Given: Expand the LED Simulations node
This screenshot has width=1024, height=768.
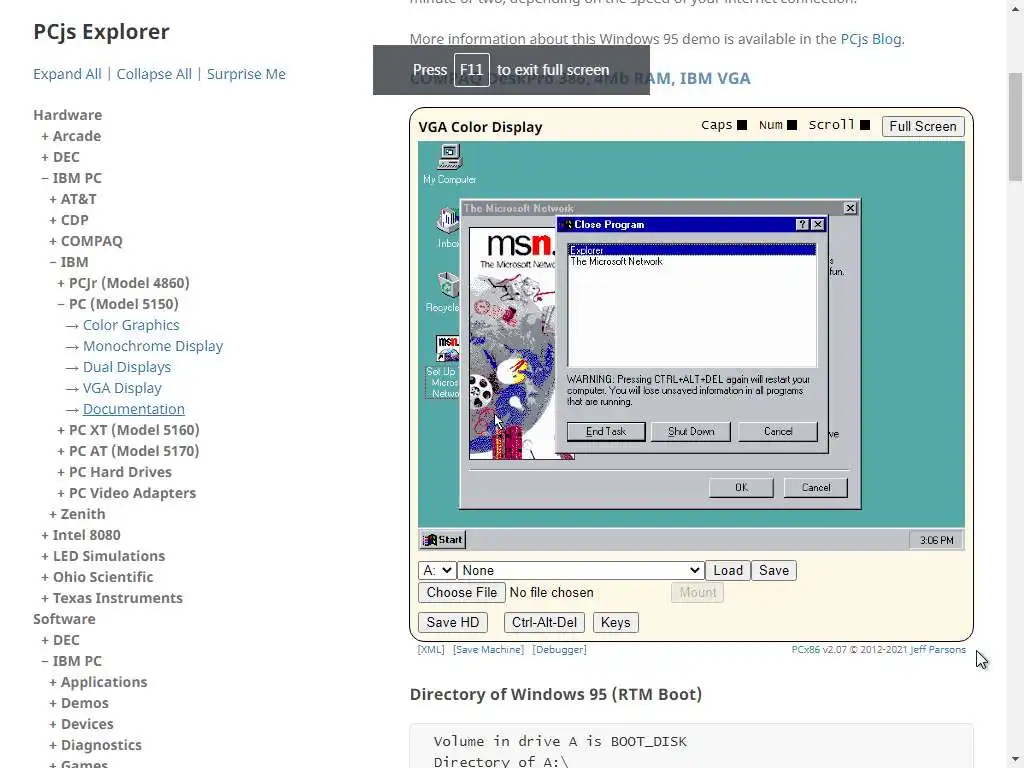Looking at the screenshot, I should click(x=103, y=556).
